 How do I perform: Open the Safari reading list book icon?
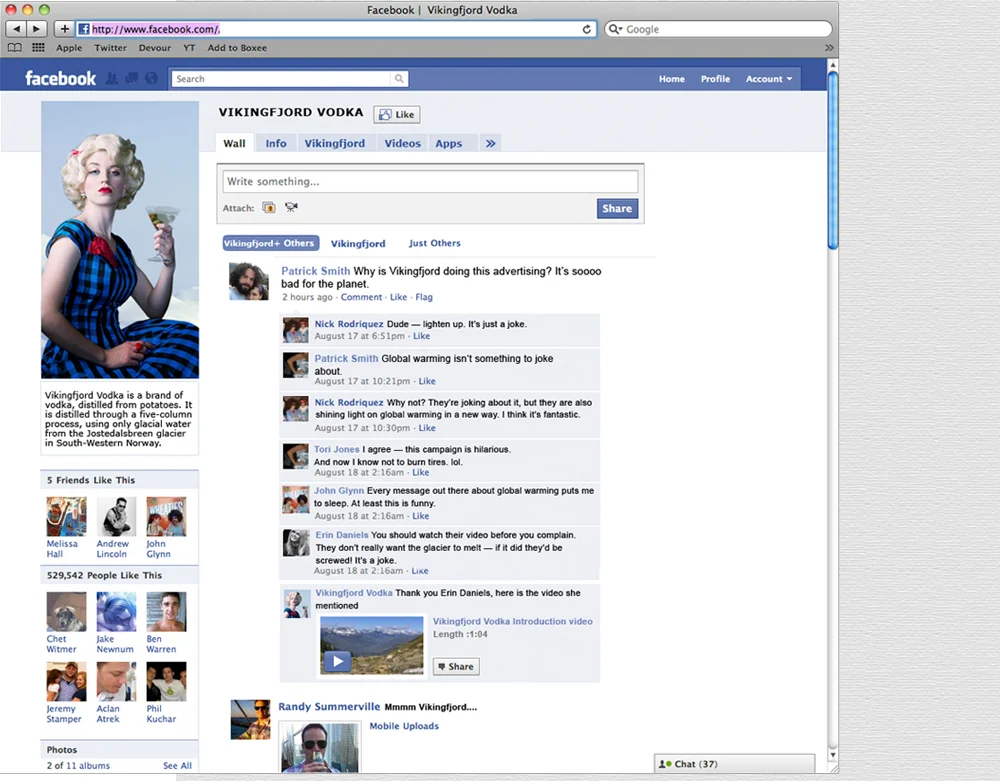15,48
